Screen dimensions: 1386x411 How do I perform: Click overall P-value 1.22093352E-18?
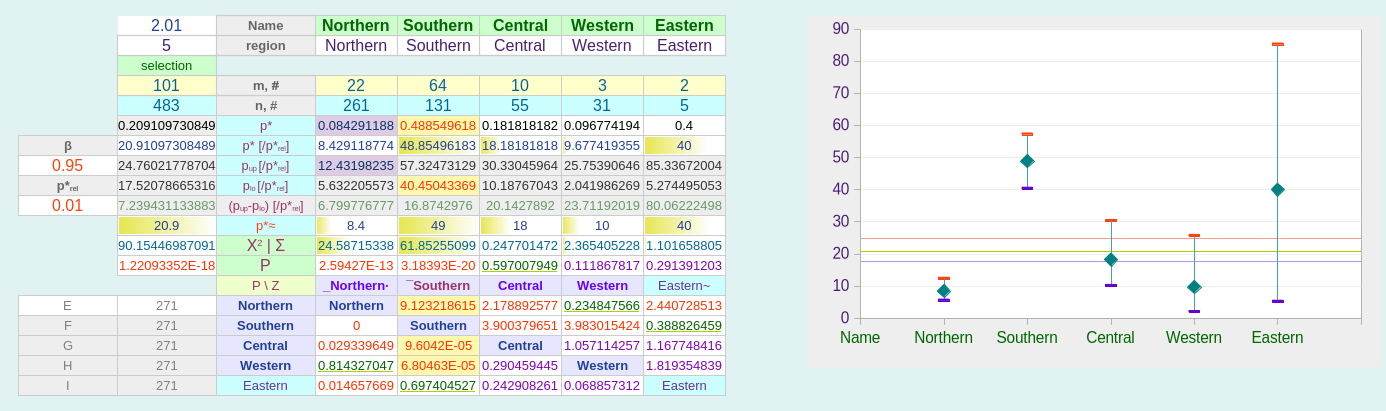click(x=167, y=266)
